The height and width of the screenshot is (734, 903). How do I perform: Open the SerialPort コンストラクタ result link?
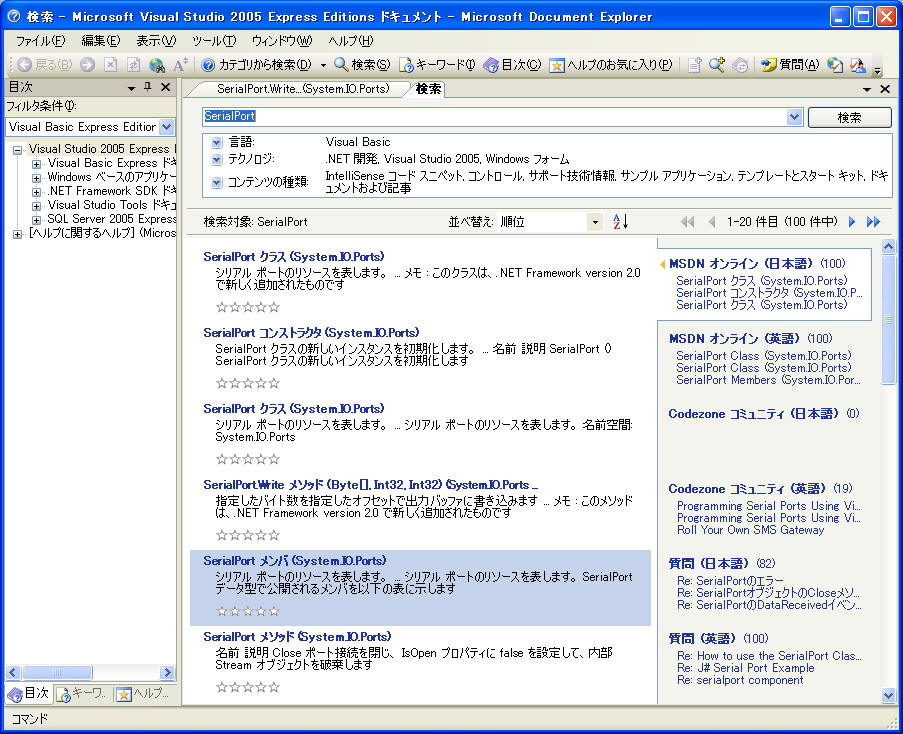(311, 333)
